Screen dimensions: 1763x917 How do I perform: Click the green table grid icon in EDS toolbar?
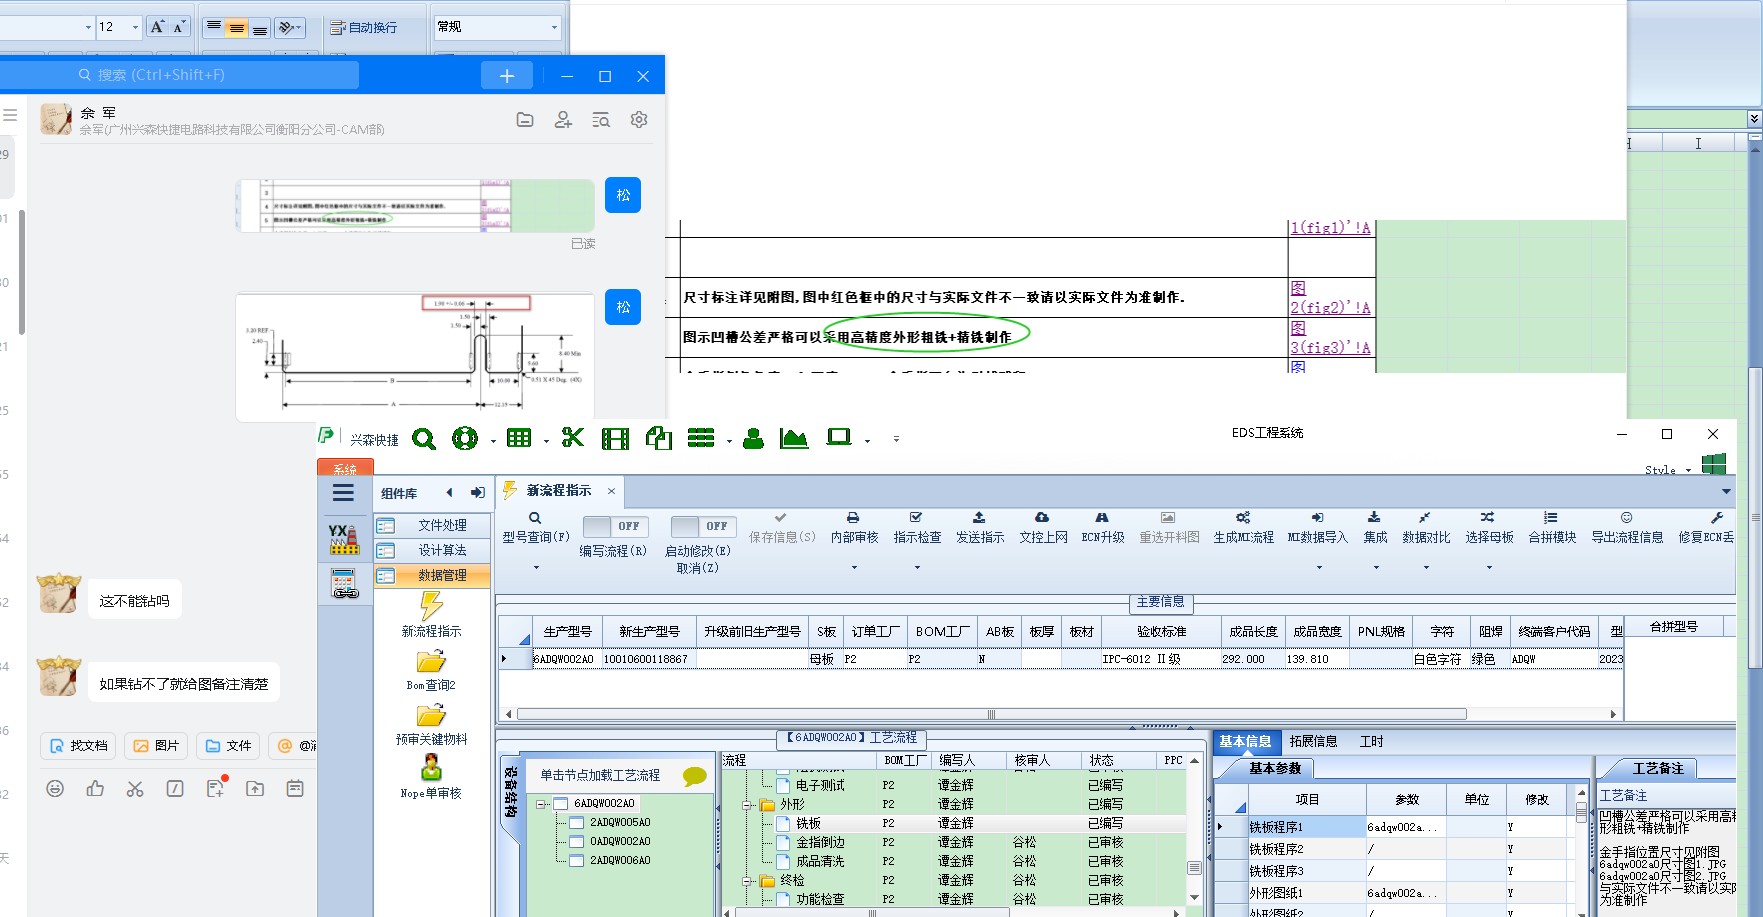click(519, 438)
